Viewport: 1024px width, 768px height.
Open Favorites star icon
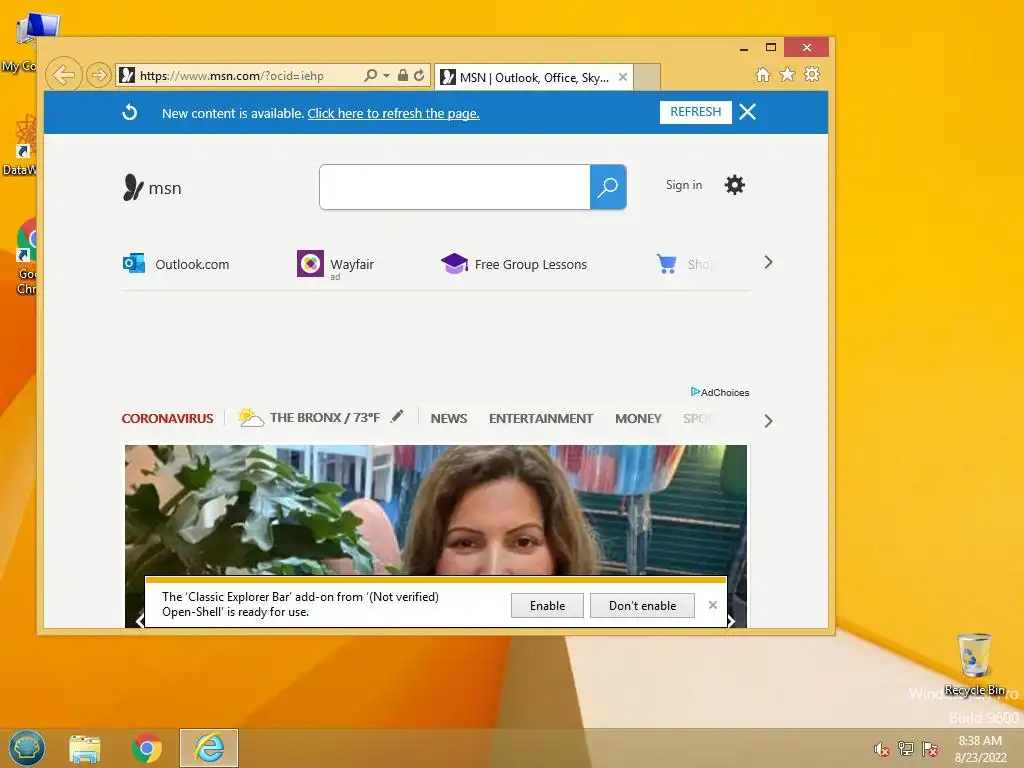[x=788, y=74]
